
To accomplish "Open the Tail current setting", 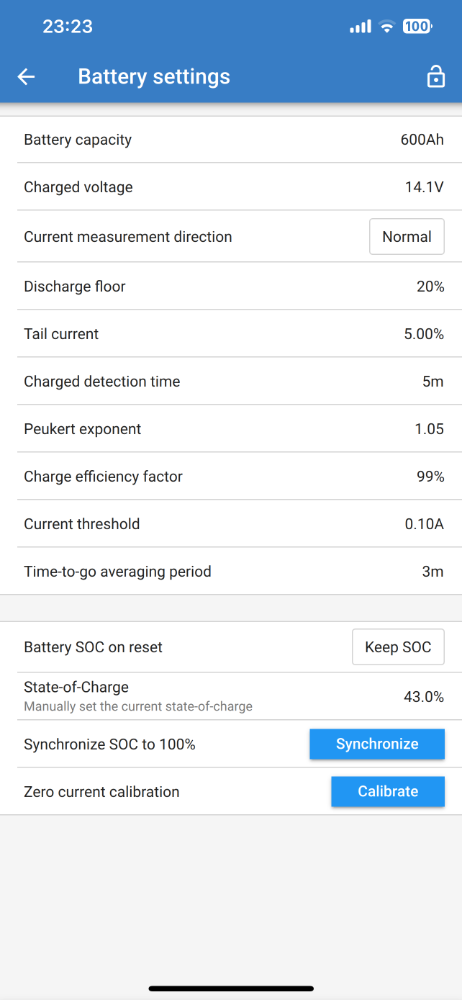I will point(231,334).
